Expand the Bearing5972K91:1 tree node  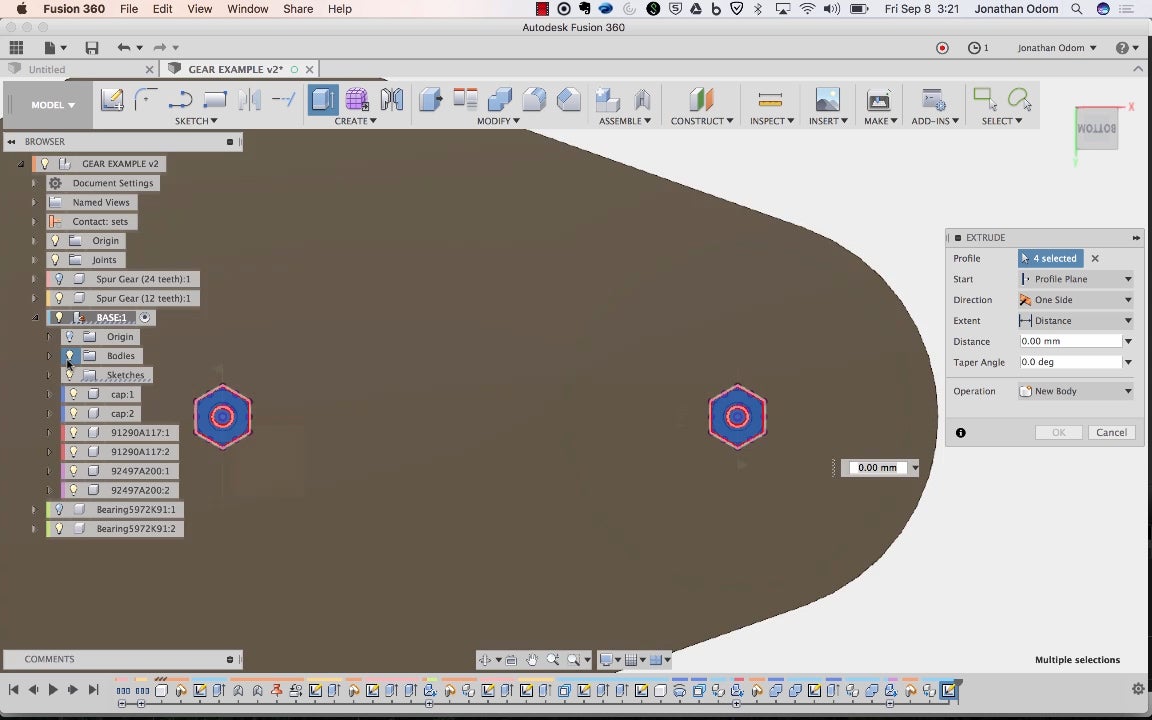coord(34,510)
